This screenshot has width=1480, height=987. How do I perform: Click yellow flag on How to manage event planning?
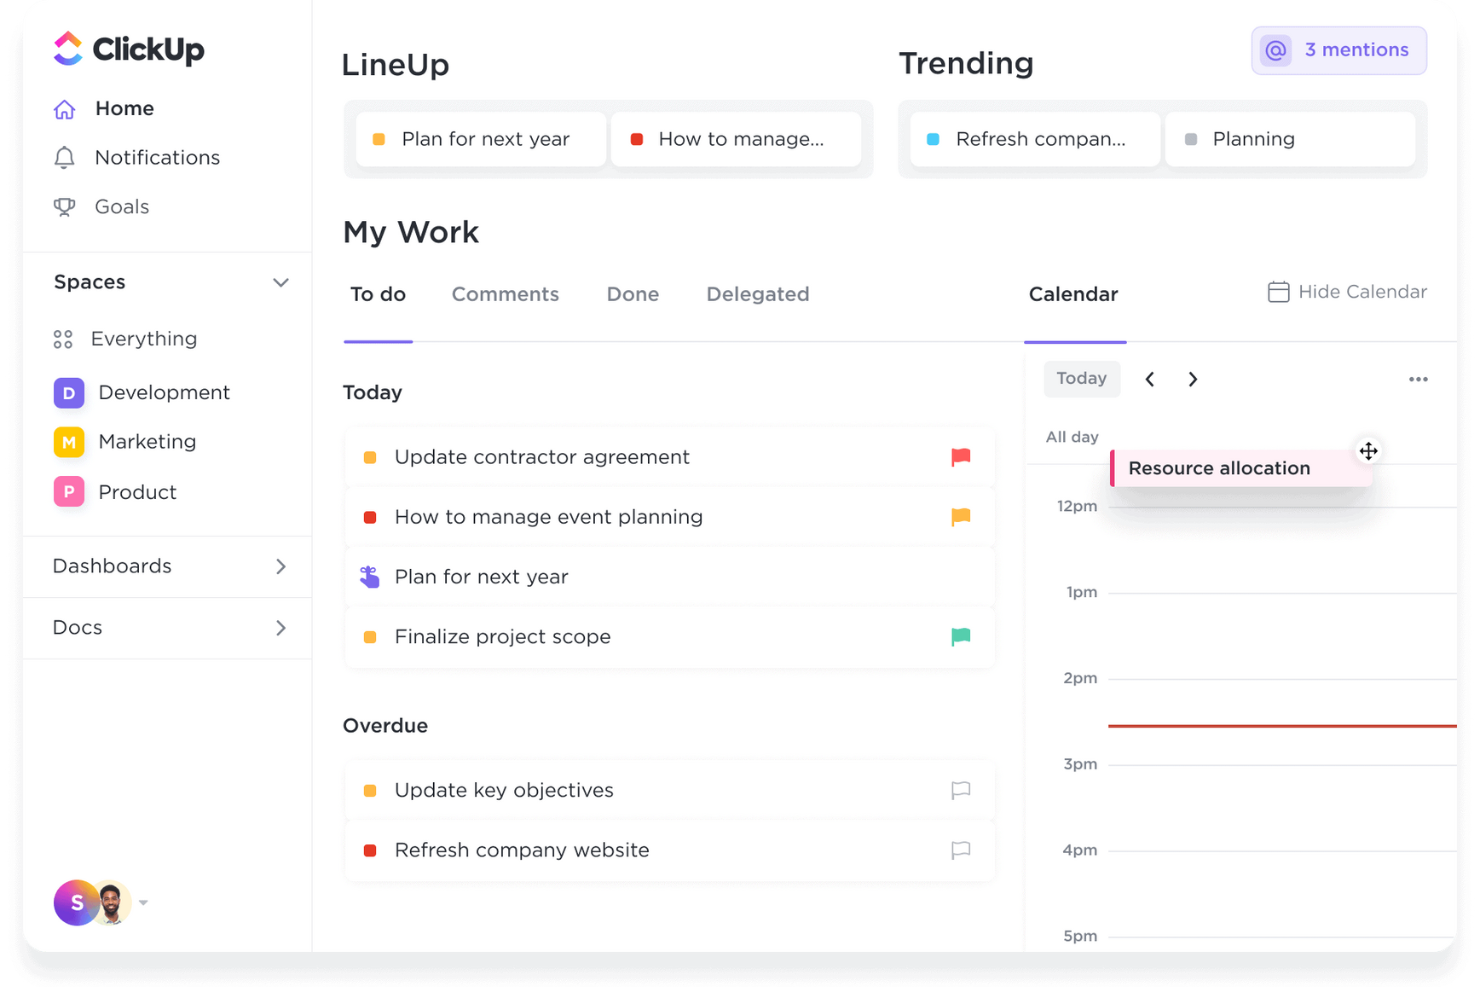pyautogui.click(x=961, y=517)
